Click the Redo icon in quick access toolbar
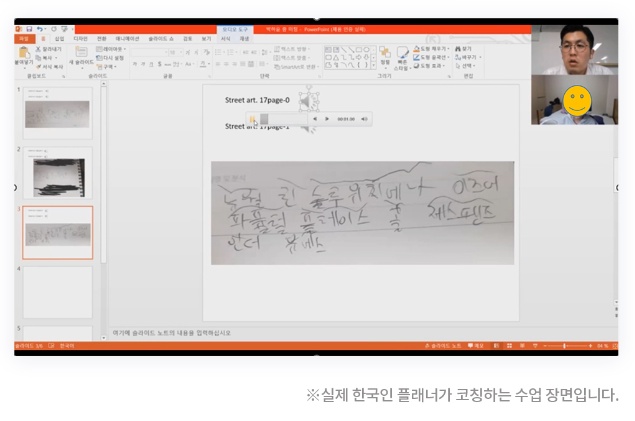This screenshot has height=421, width=635. coord(53,29)
